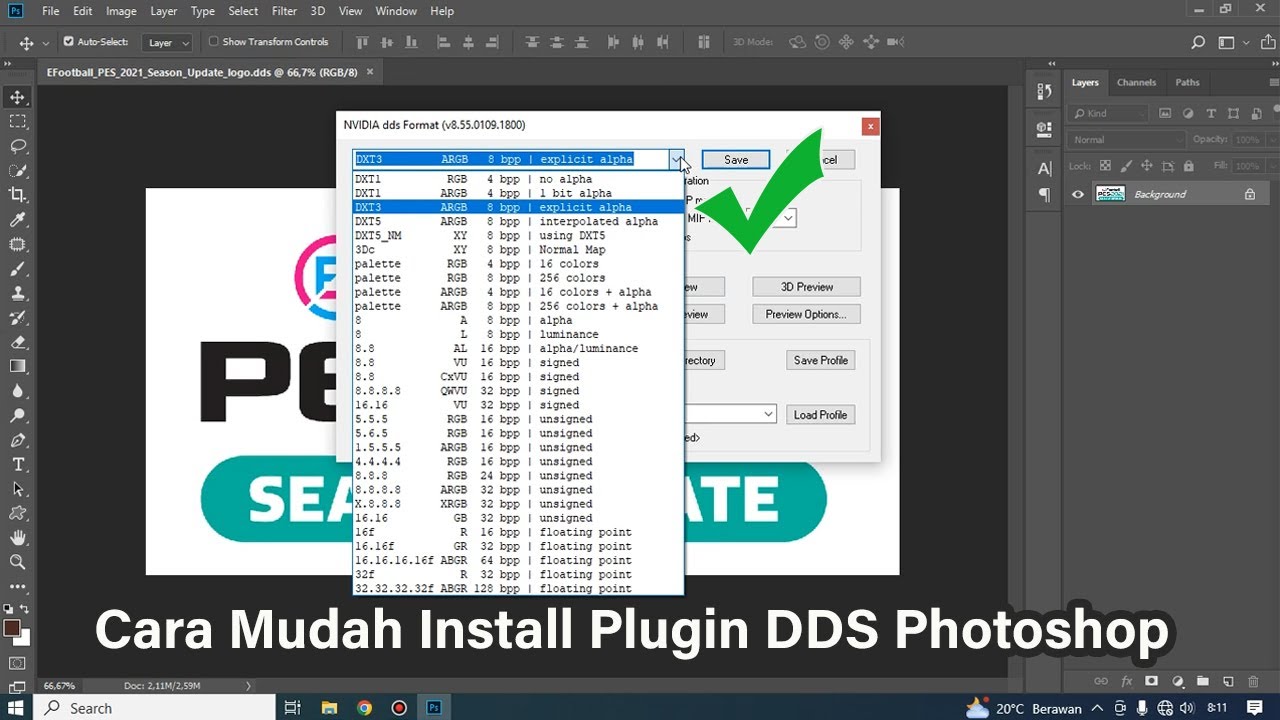Select the Pen tool
1280x720 pixels.
point(17,440)
